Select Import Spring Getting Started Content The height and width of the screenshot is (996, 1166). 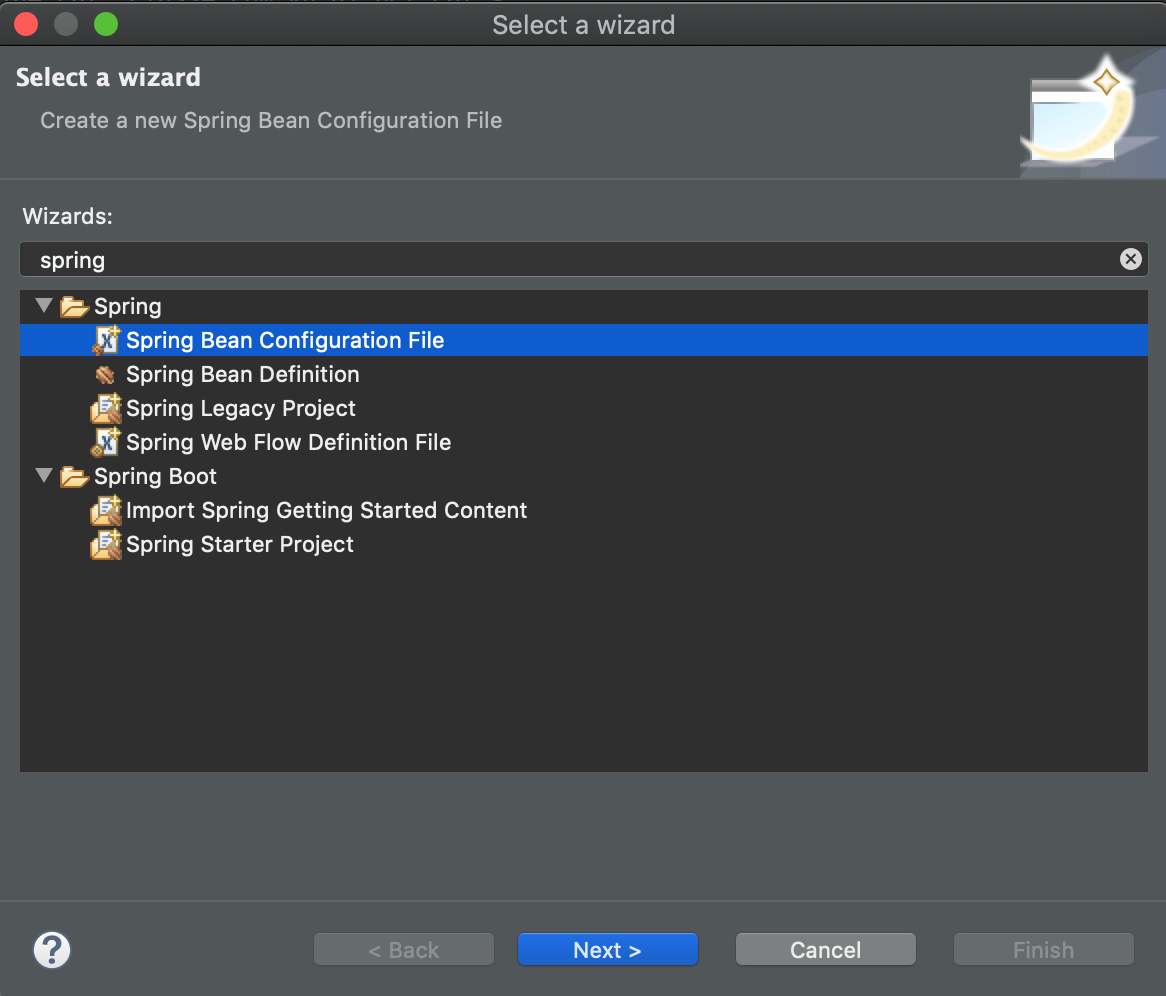(326, 510)
